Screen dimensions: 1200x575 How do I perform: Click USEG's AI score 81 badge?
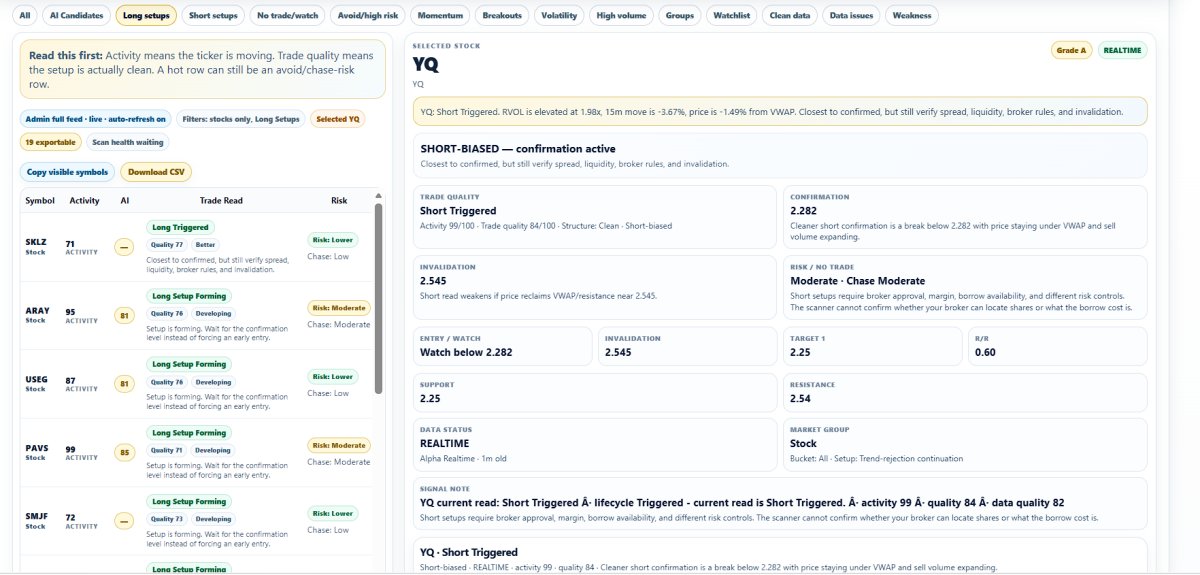pyautogui.click(x=125, y=384)
